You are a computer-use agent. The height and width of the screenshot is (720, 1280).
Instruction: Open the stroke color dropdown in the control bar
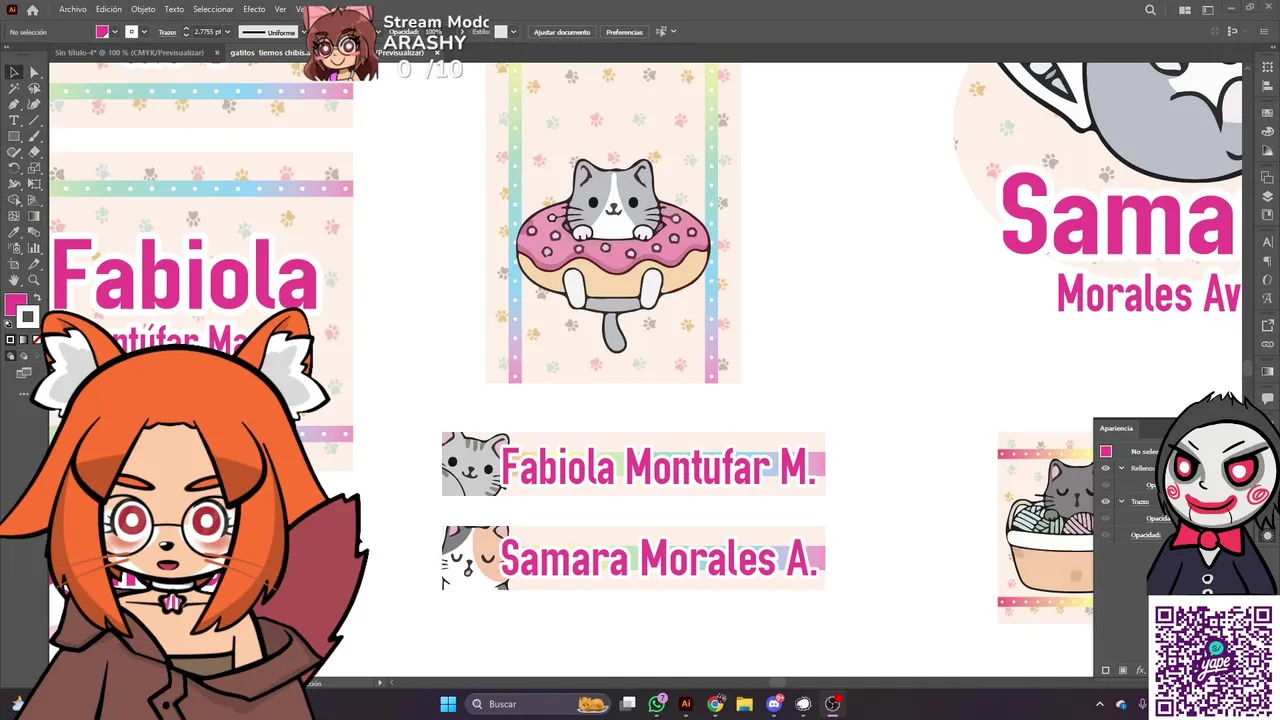pos(144,32)
